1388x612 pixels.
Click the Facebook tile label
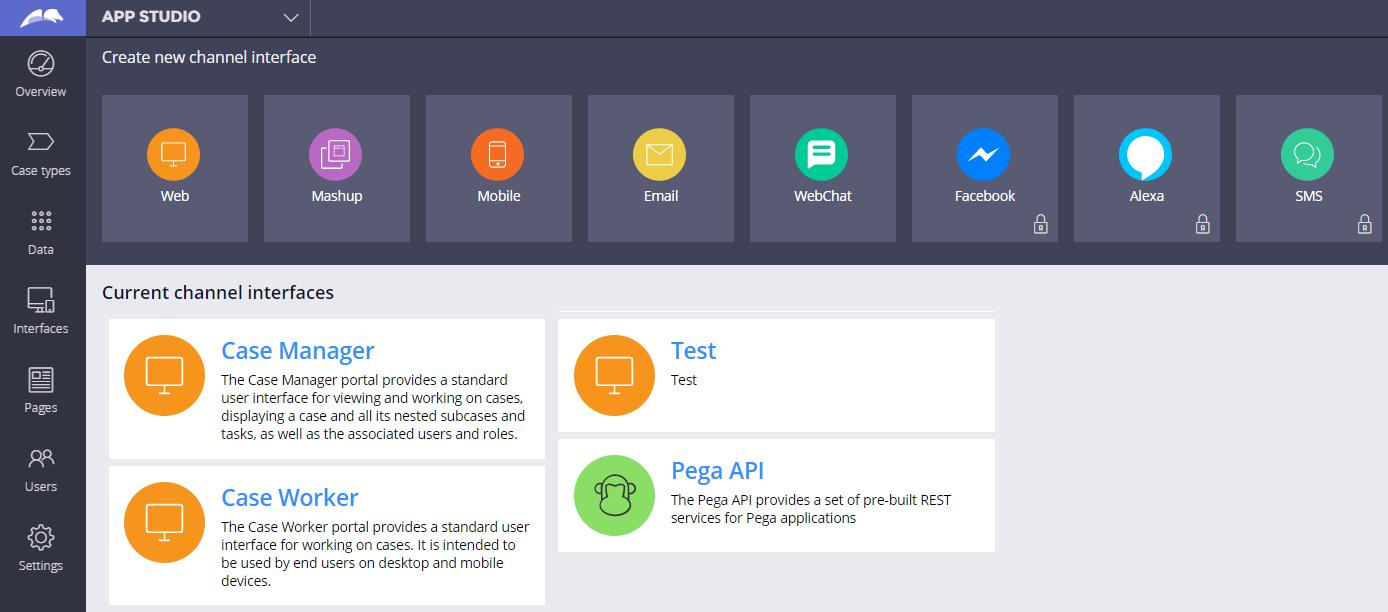(985, 196)
